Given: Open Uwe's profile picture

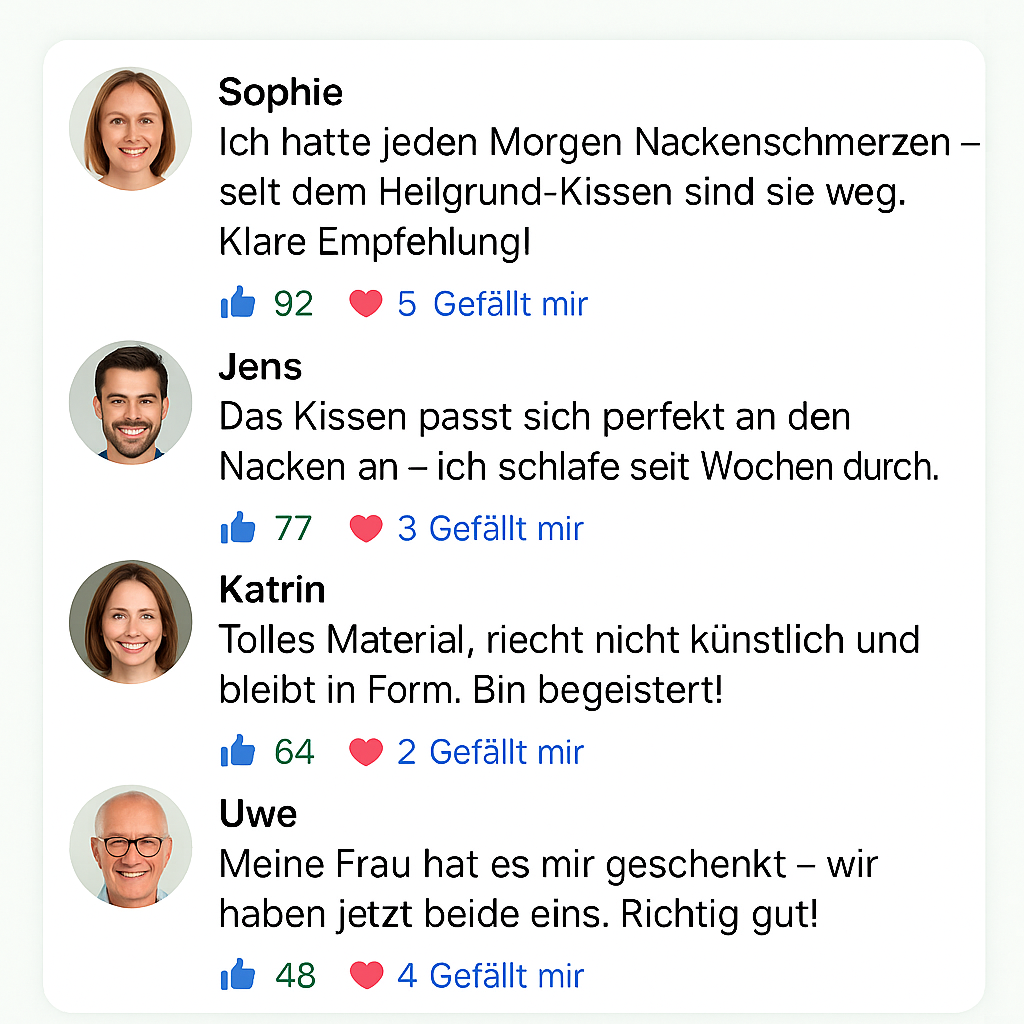Looking at the screenshot, I should [x=130, y=846].
